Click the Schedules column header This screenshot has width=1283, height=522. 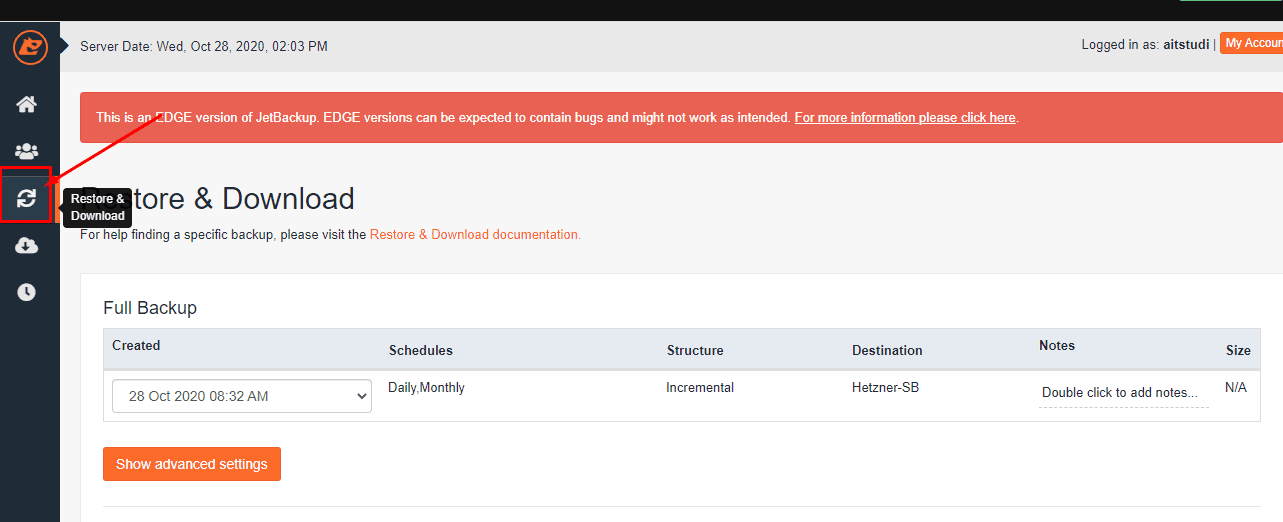click(x=421, y=351)
